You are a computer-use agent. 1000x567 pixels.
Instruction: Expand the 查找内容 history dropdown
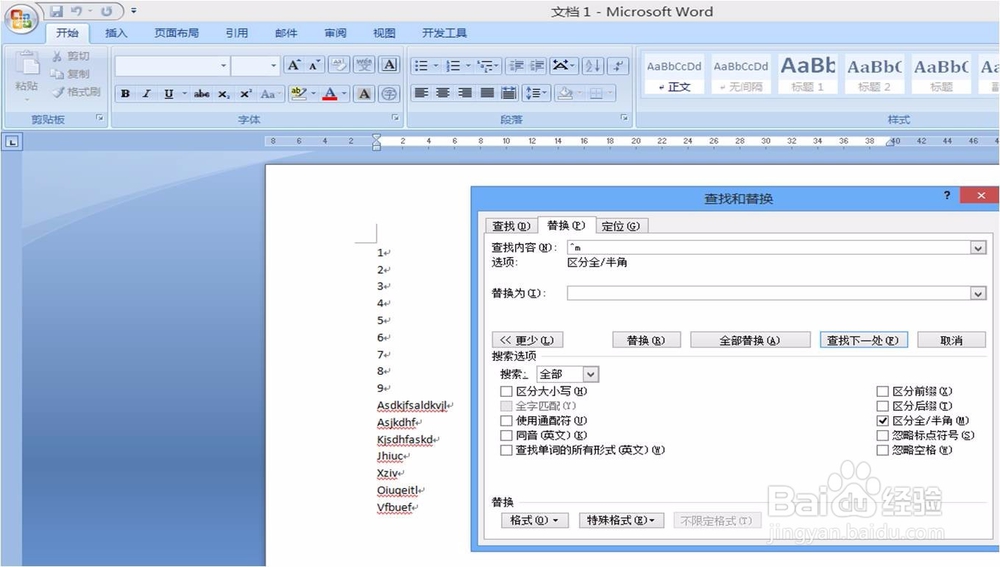click(978, 247)
